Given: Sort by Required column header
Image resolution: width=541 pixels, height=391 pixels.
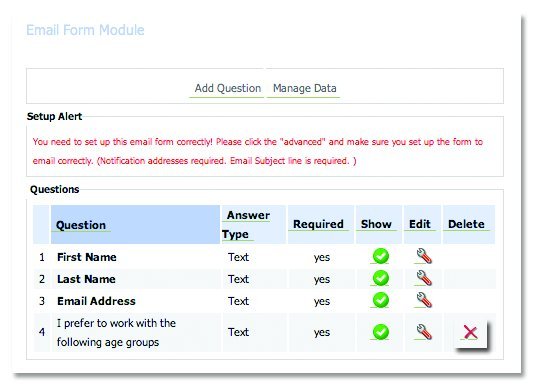Looking at the screenshot, I should pos(318,224).
